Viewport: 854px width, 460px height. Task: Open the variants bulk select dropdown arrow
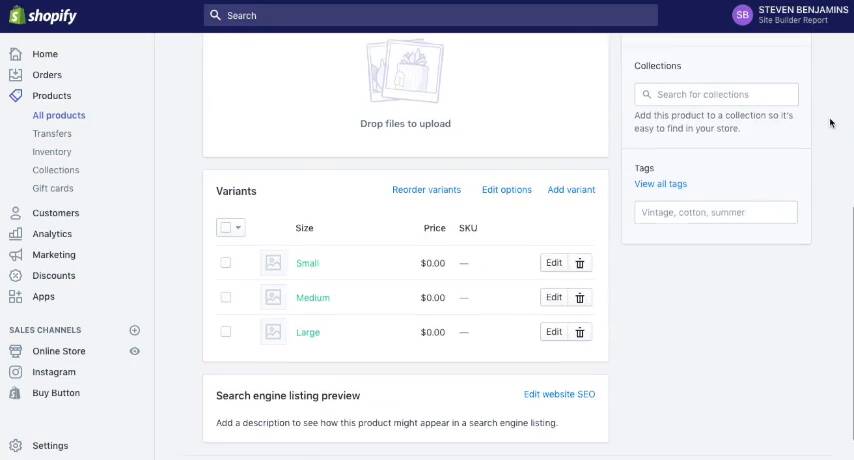tap(238, 228)
